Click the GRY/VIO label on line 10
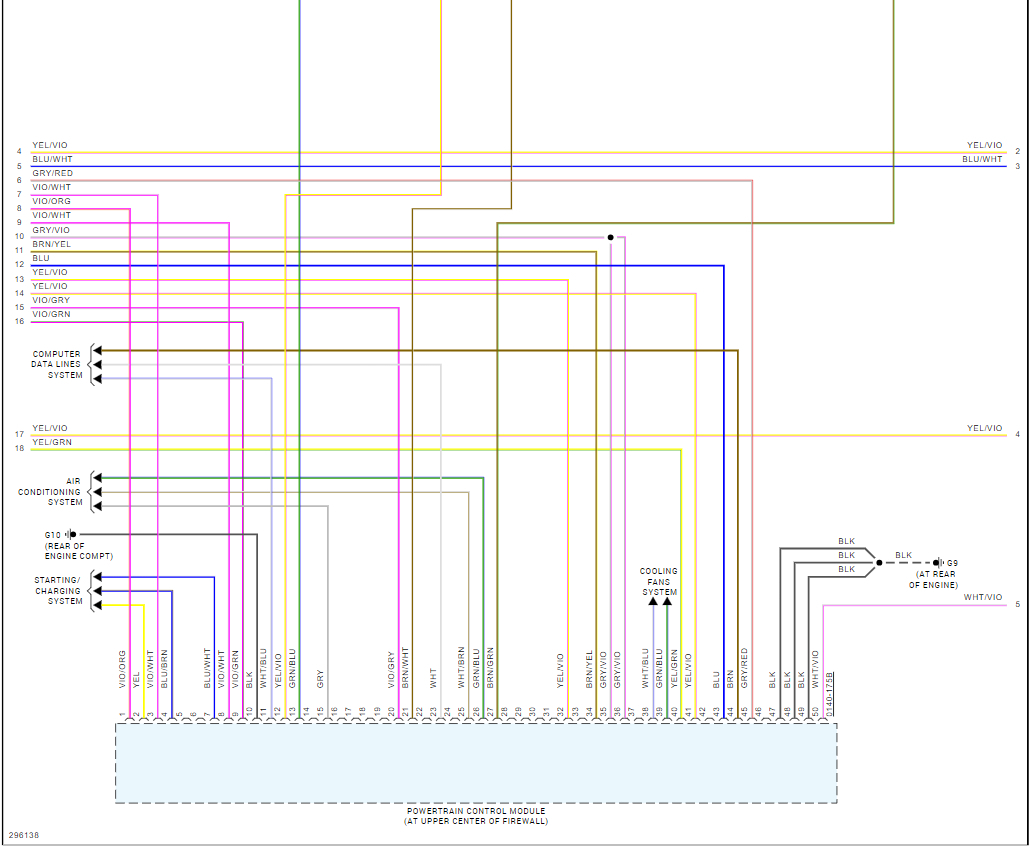This screenshot has width=1030, height=849. click(x=51, y=230)
